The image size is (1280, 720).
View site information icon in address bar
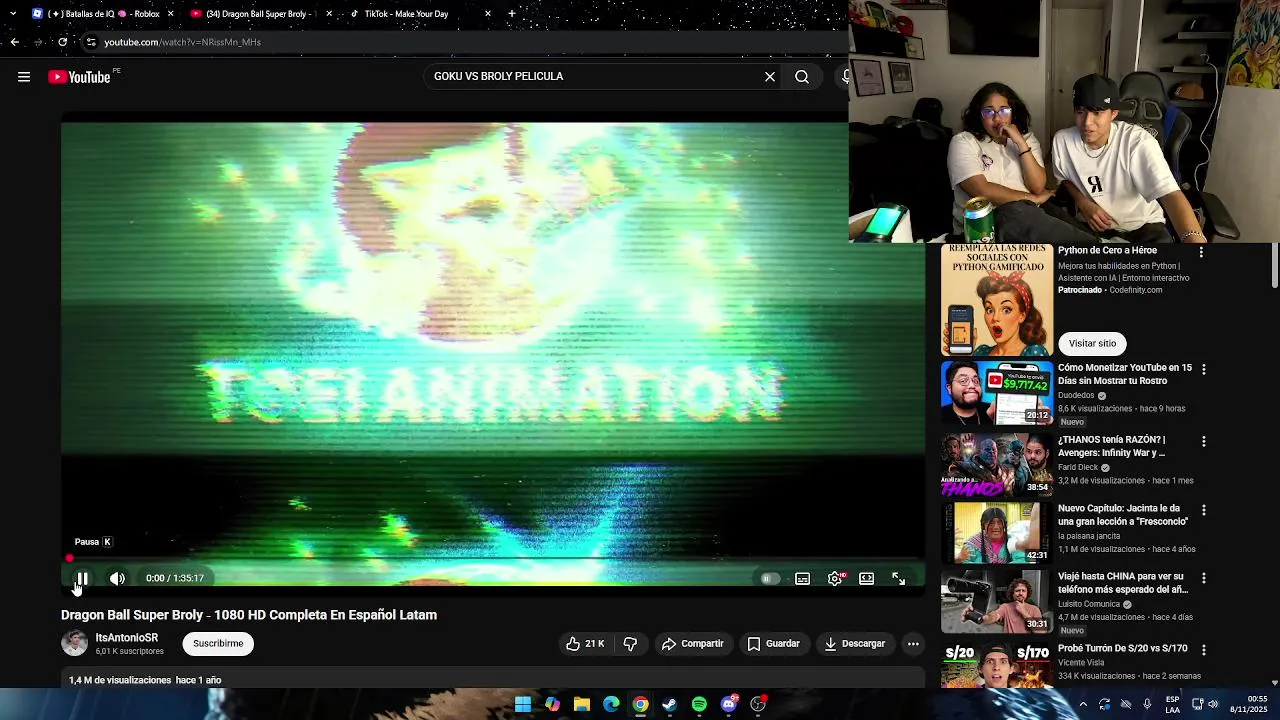point(91,42)
